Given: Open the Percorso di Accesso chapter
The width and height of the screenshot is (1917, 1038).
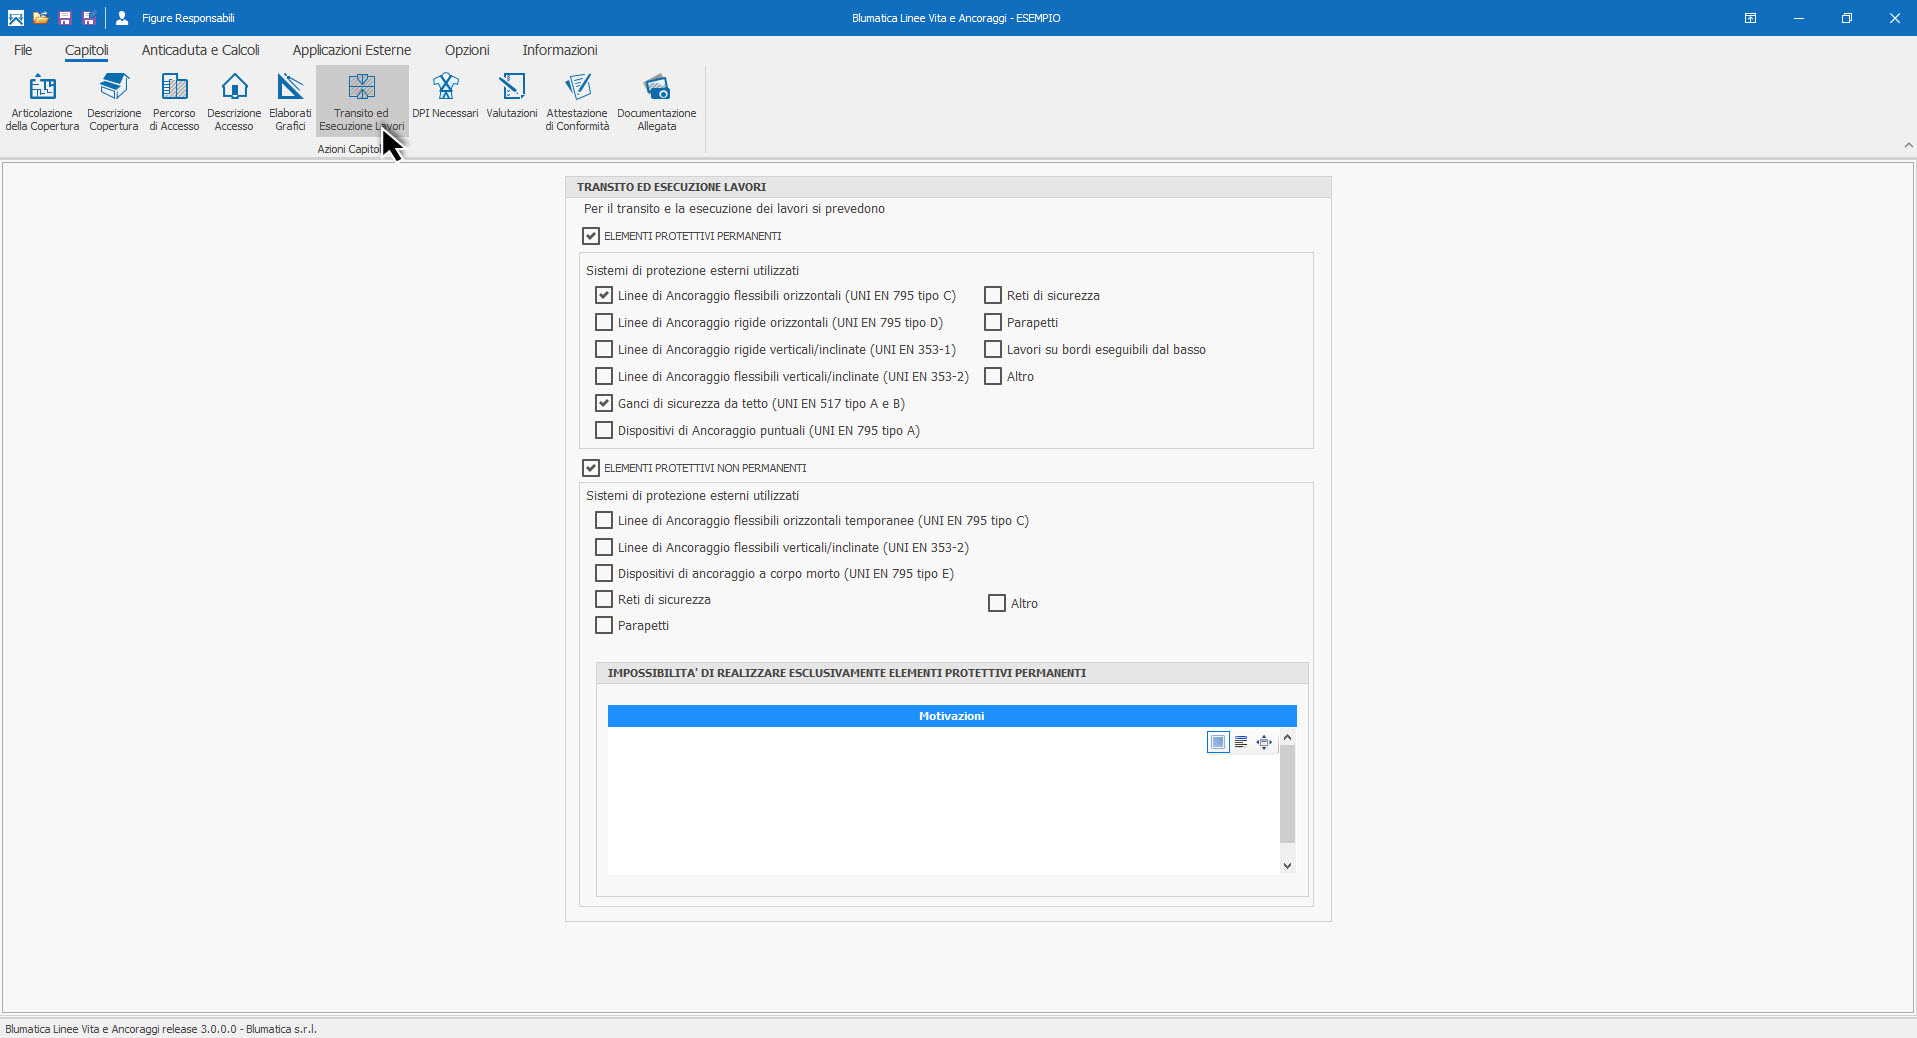Looking at the screenshot, I should (174, 101).
